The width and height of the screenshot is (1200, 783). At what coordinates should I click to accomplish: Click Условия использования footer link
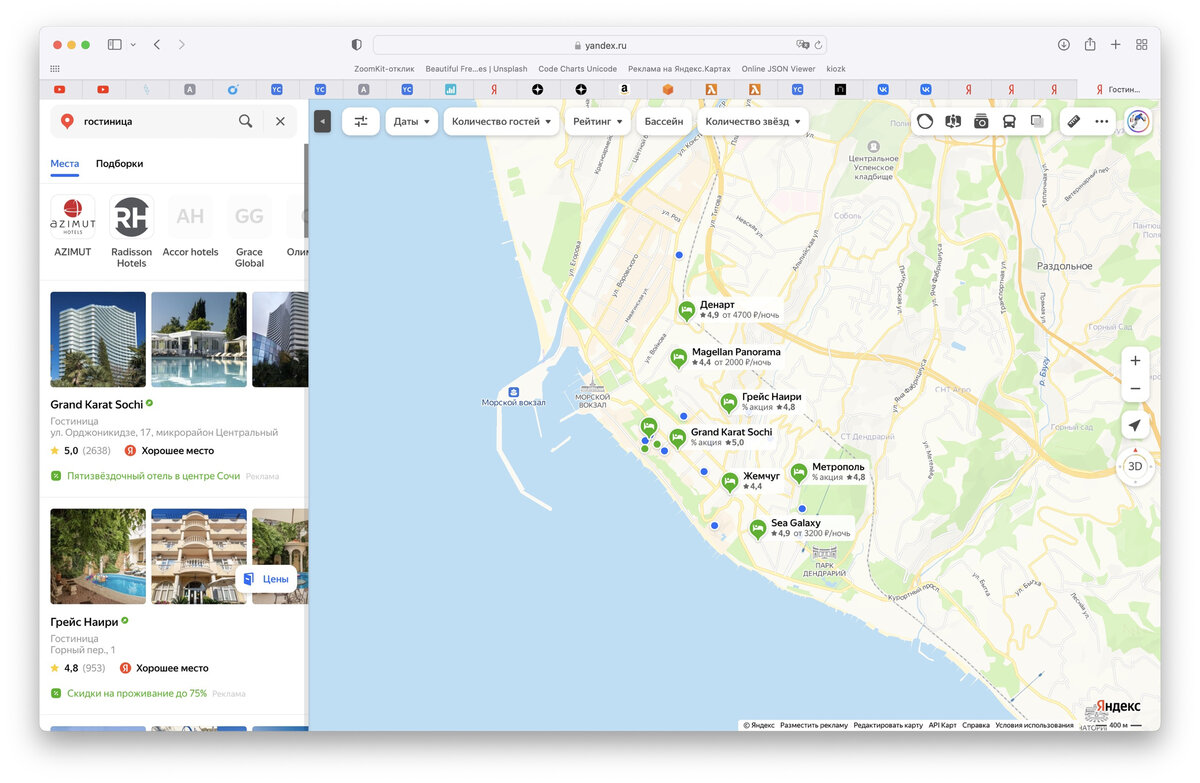[1034, 725]
